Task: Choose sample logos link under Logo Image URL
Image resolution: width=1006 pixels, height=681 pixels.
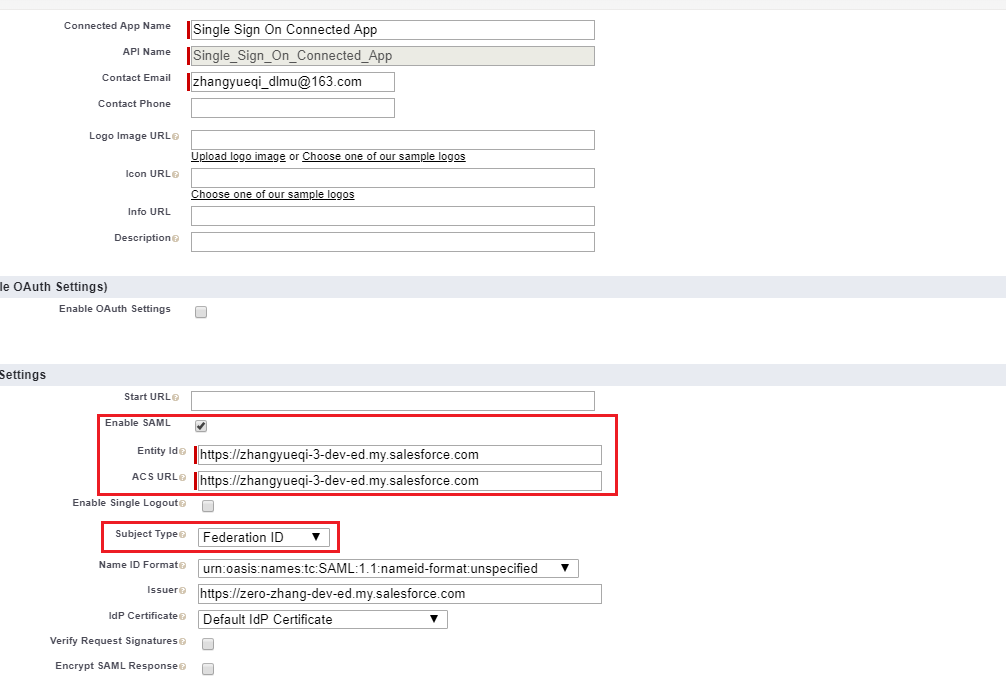Action: pyautogui.click(x=384, y=157)
